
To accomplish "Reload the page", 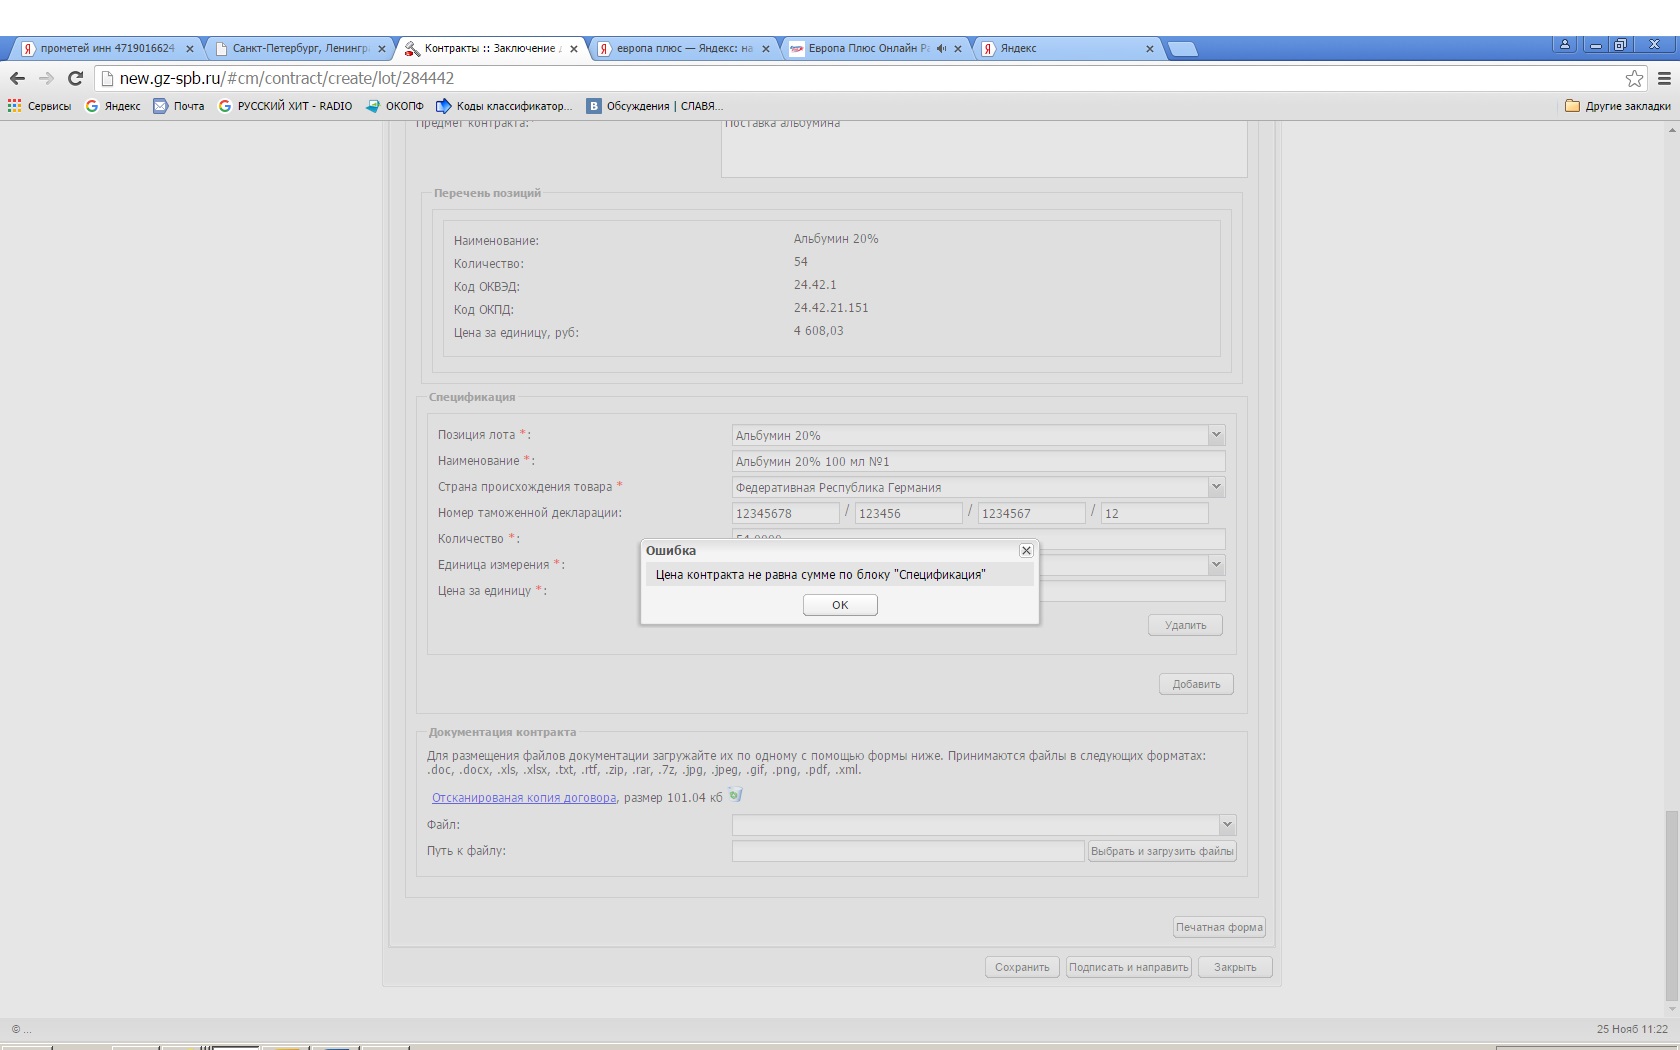I will coord(75,78).
